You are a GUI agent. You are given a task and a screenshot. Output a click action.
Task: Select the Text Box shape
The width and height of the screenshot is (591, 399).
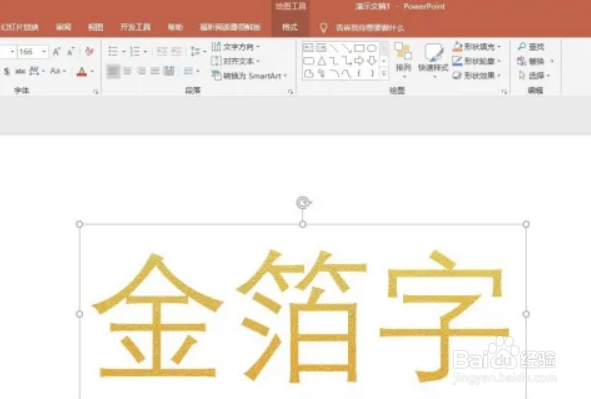tap(308, 48)
